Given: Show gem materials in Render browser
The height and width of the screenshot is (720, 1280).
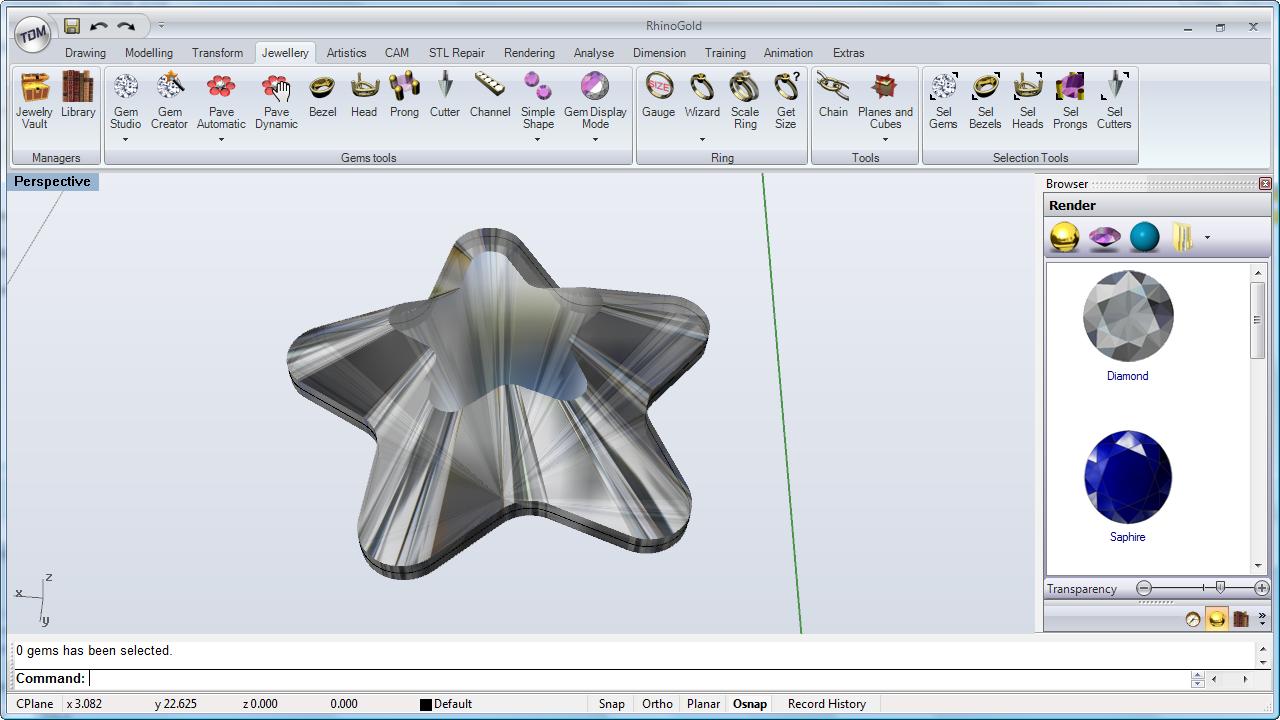Looking at the screenshot, I should point(1104,237).
